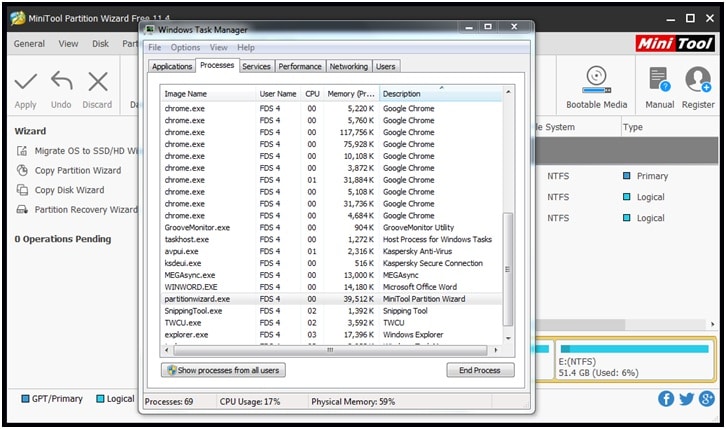This screenshot has height=429, width=726.
Task: Open File menu in Task Manager
Action: click(155, 48)
